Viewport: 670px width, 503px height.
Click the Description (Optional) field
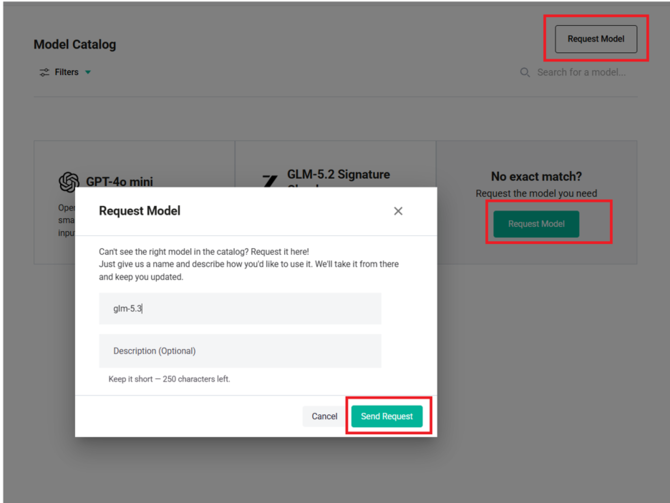click(x=240, y=351)
